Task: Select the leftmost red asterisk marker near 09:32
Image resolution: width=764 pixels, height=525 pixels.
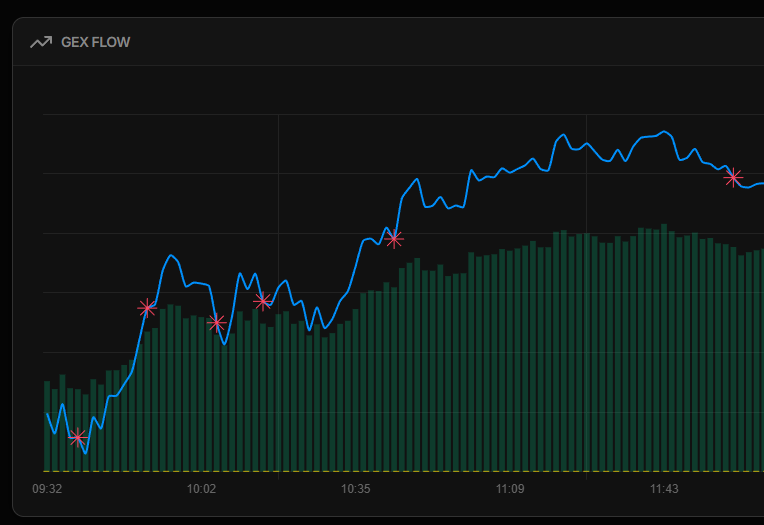Action: click(78, 437)
